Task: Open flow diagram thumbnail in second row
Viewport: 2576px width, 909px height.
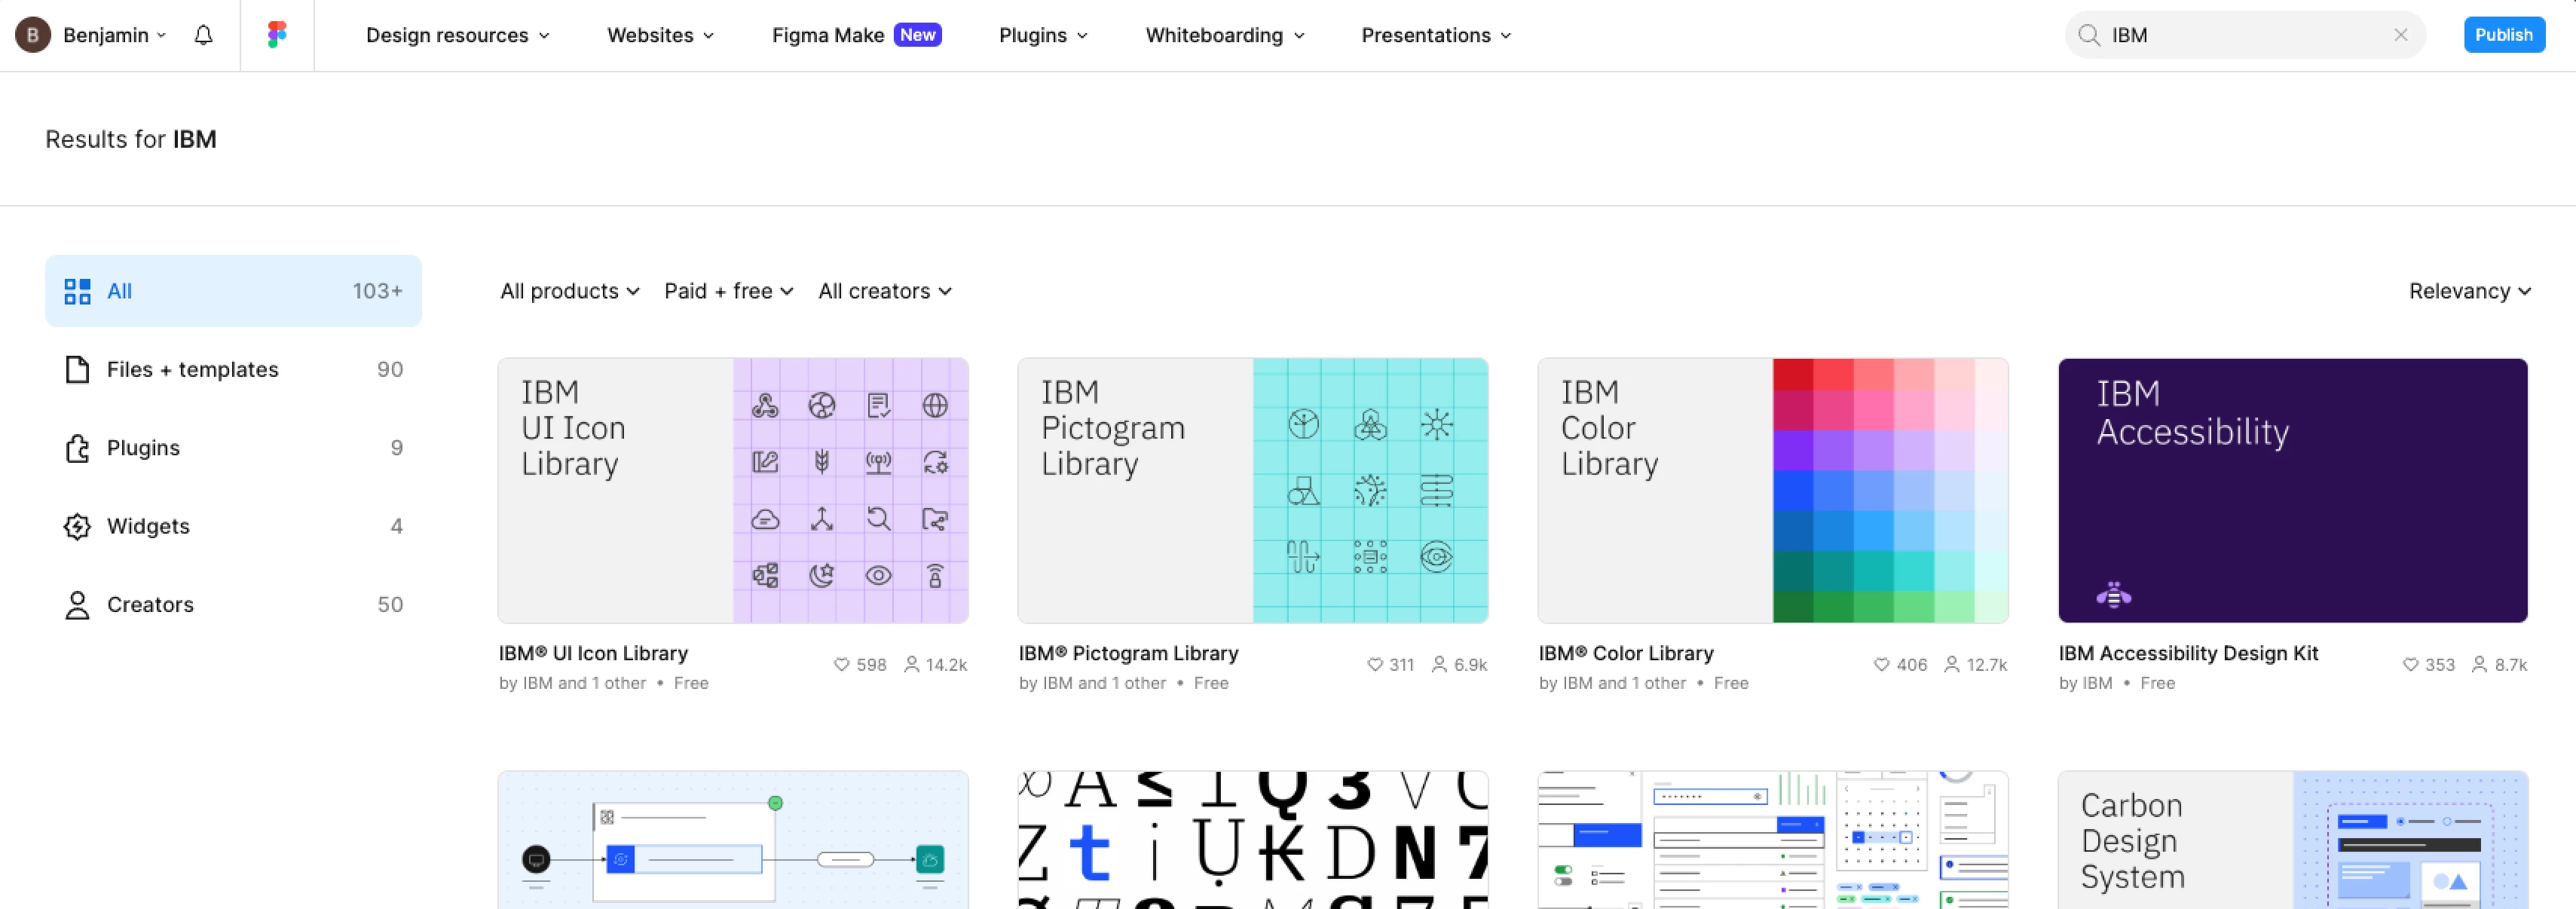Action: 733,840
